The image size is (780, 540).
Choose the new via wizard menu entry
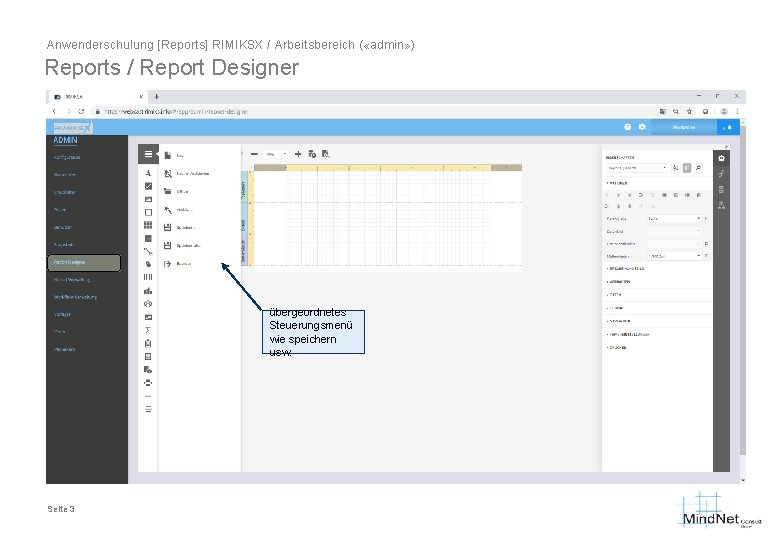point(199,174)
